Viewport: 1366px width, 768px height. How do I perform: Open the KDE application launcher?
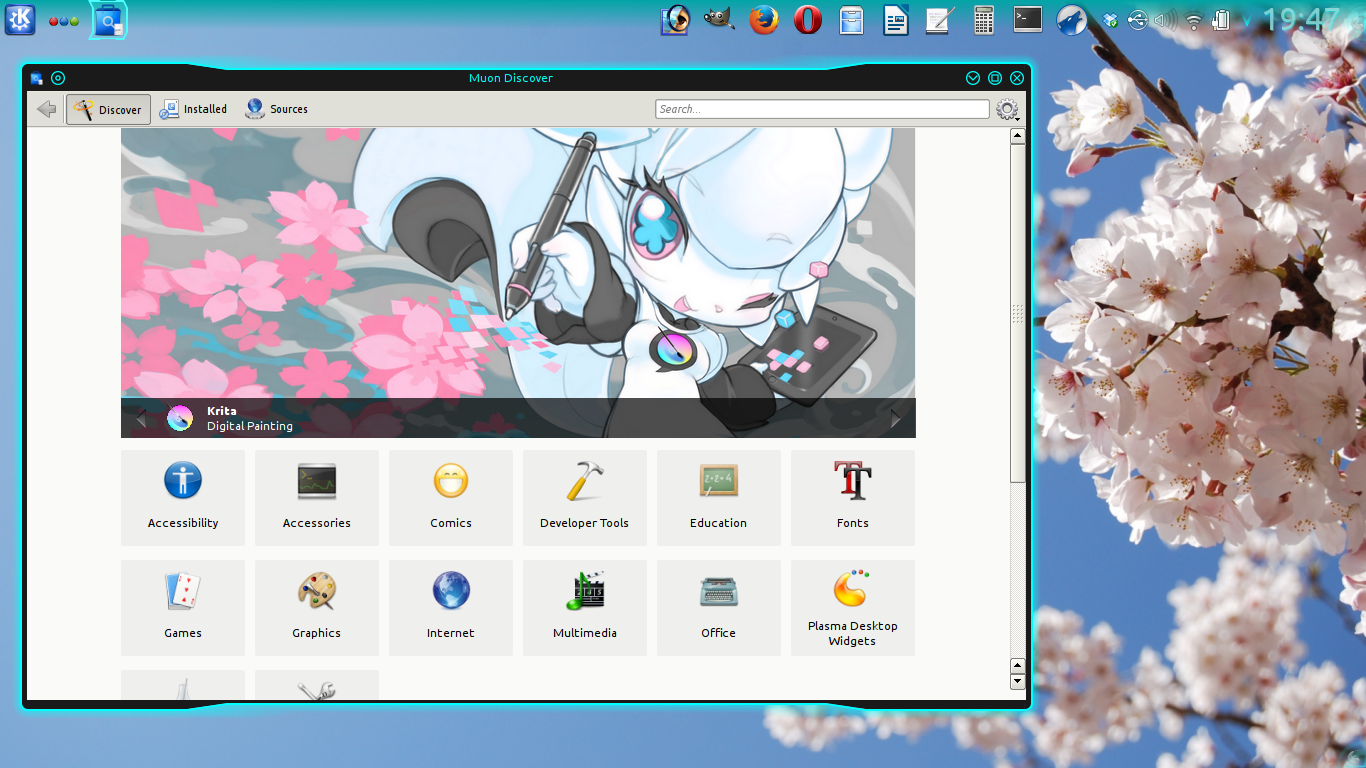(20, 19)
